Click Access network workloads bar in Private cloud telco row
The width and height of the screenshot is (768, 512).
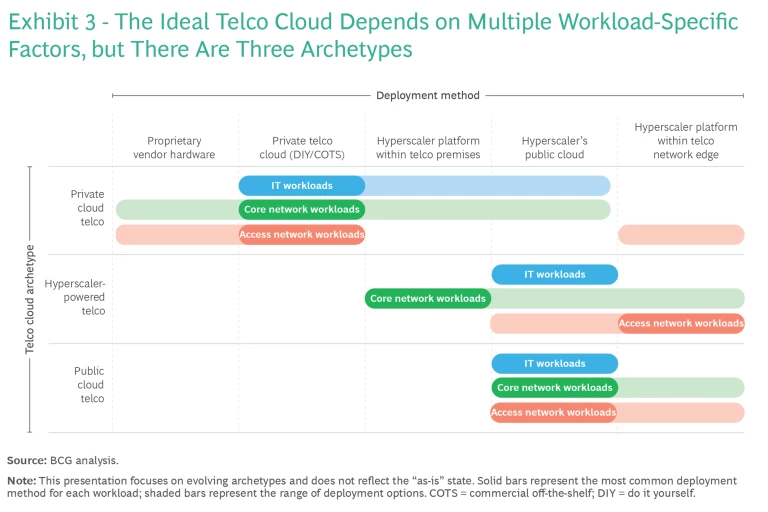point(301,235)
